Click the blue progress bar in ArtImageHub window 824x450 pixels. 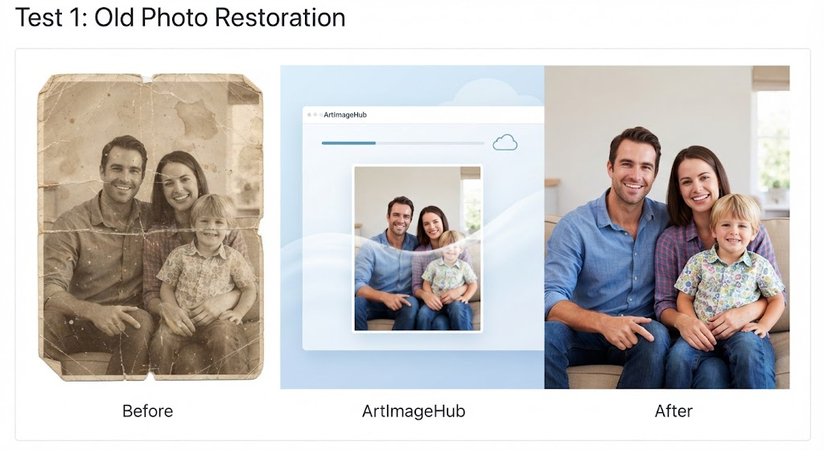[403, 143]
